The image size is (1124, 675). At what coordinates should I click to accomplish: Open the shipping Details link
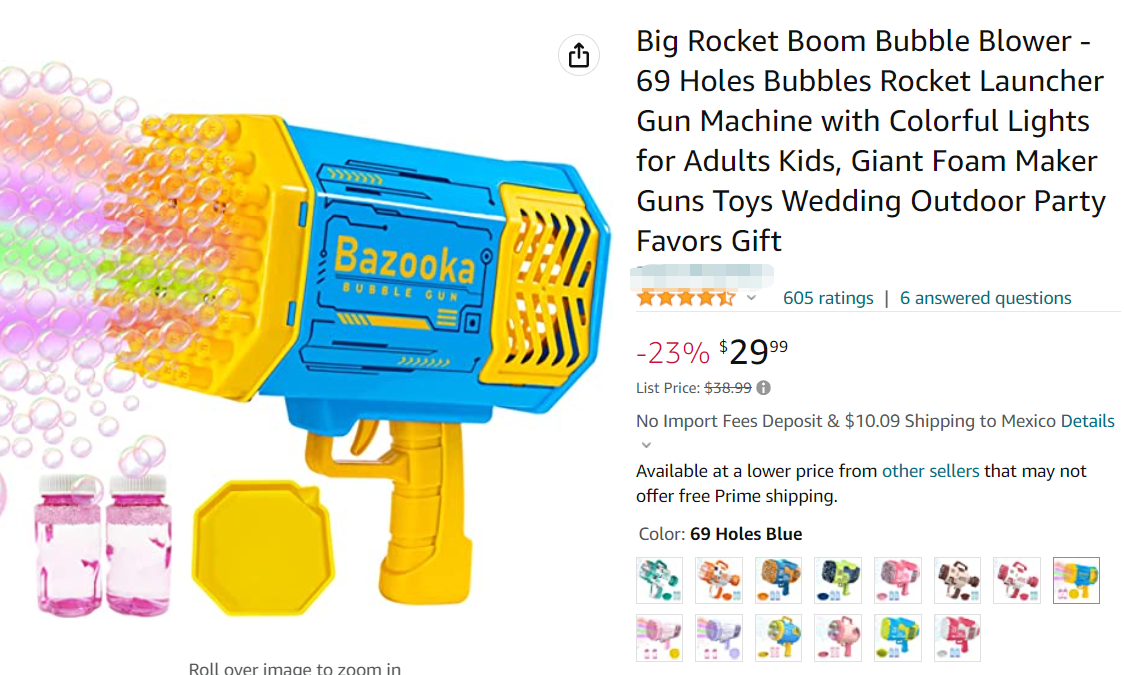1087,421
